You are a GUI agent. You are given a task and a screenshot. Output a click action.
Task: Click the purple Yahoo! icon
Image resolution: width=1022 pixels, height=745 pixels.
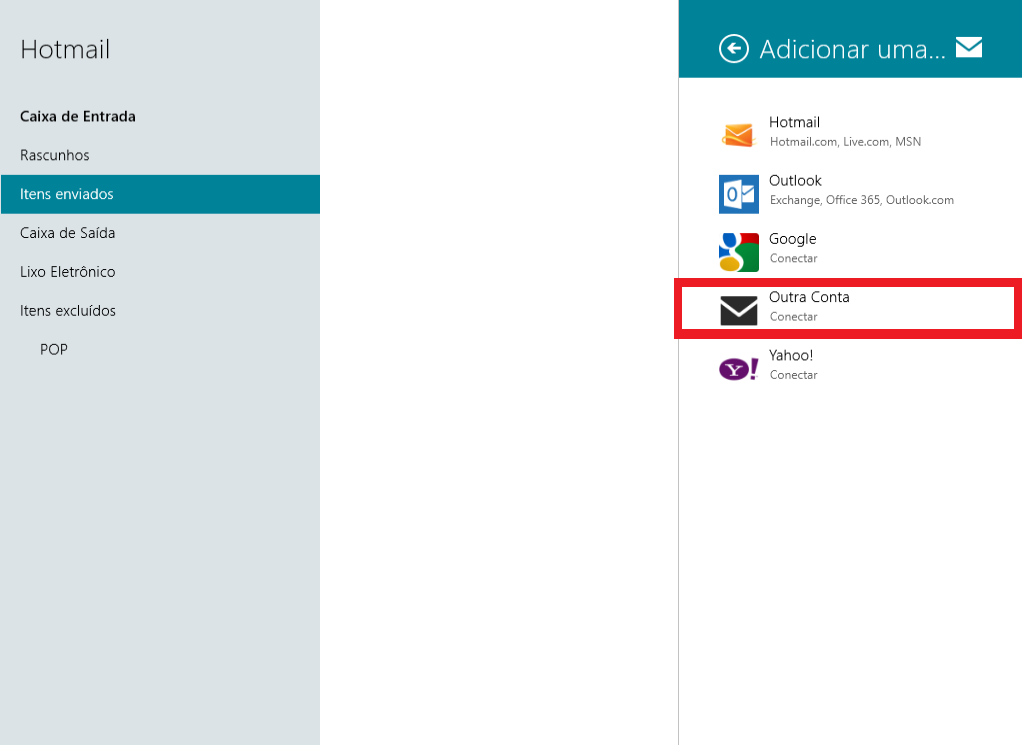[x=738, y=369]
